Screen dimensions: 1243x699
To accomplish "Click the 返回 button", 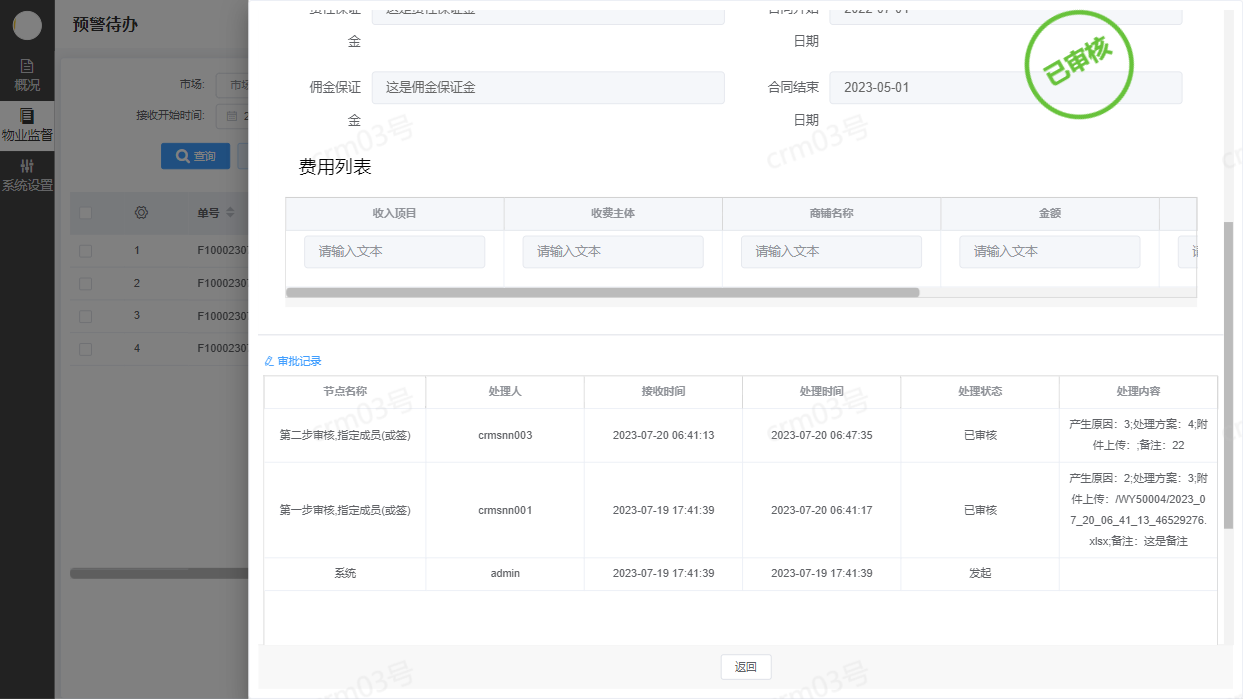I will coord(745,667).
